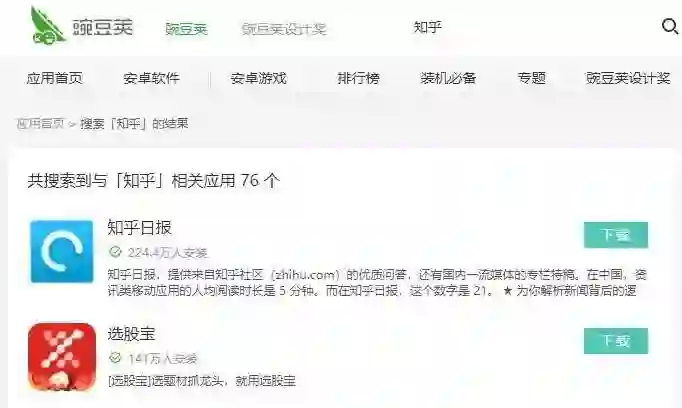Open the 豌豆荚设计奖 top header tab
The height and width of the screenshot is (408, 682).
click(284, 29)
